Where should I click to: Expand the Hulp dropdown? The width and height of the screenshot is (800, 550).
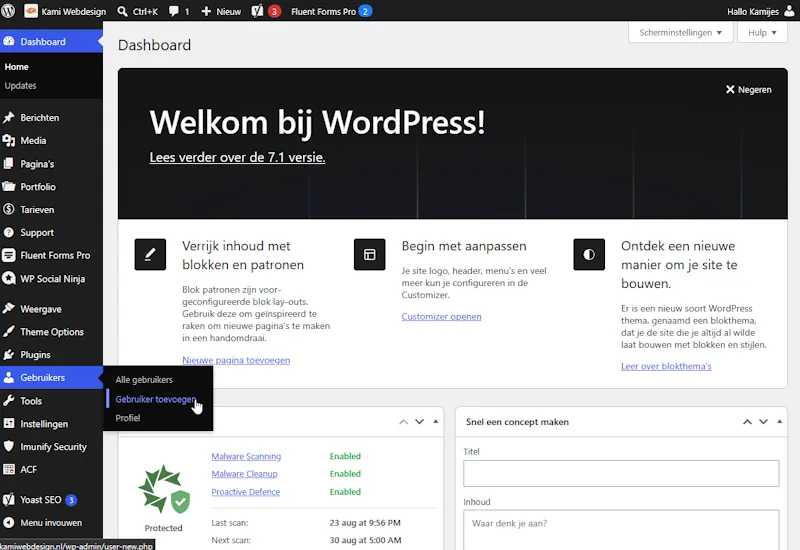pyautogui.click(x=762, y=32)
